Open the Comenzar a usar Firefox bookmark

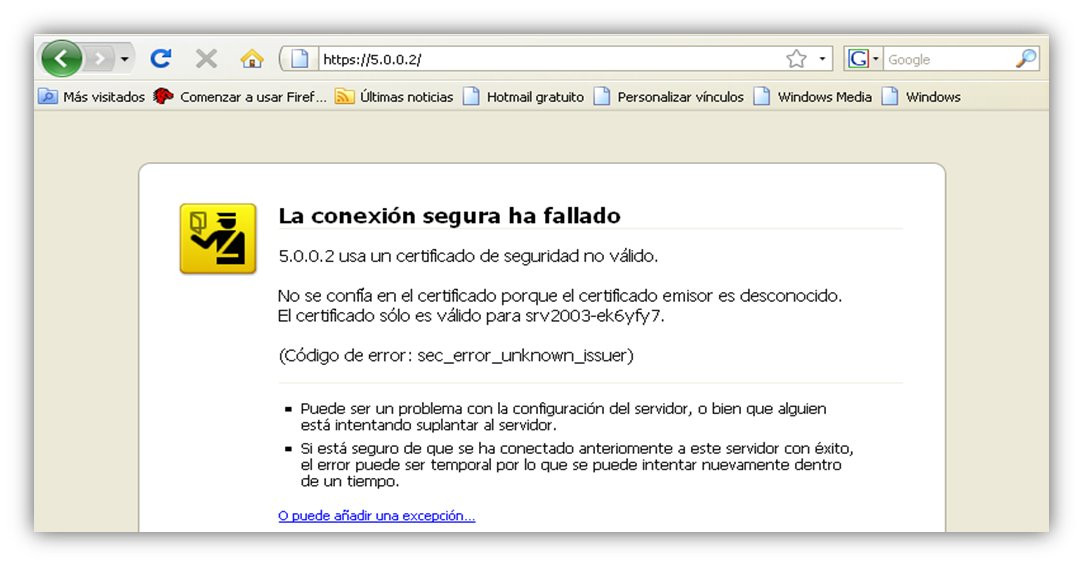(x=240, y=97)
